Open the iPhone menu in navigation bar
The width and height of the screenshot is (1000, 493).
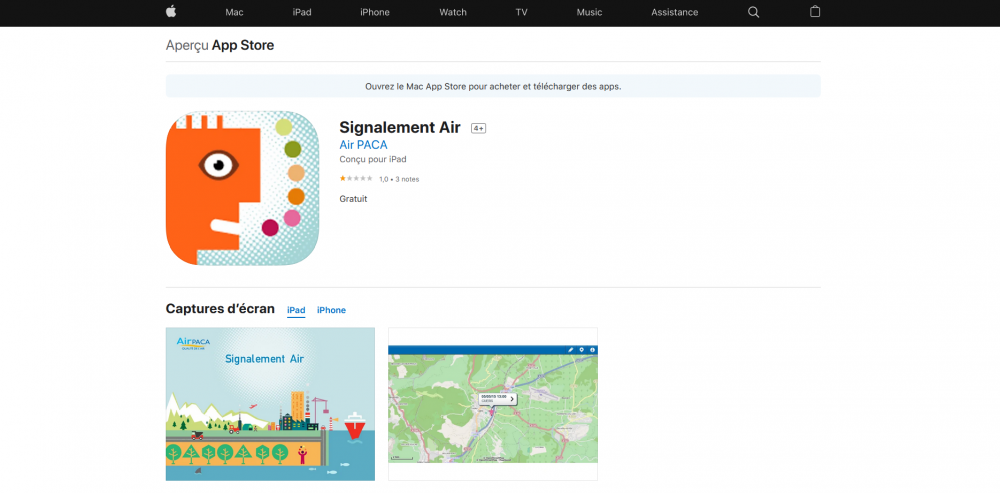click(x=375, y=12)
